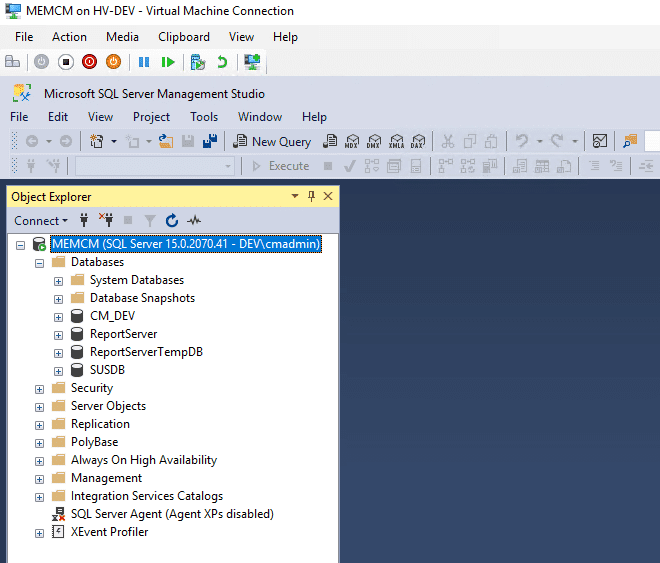Expand the CM_DEV database node
Viewport: 660px width, 563px height.
click(x=58, y=316)
